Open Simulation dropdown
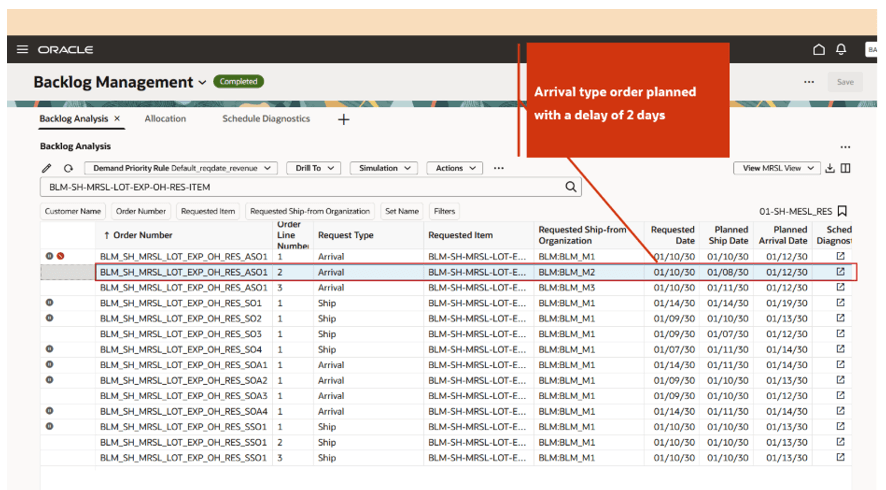This screenshot has width=886, height=490. click(384, 168)
